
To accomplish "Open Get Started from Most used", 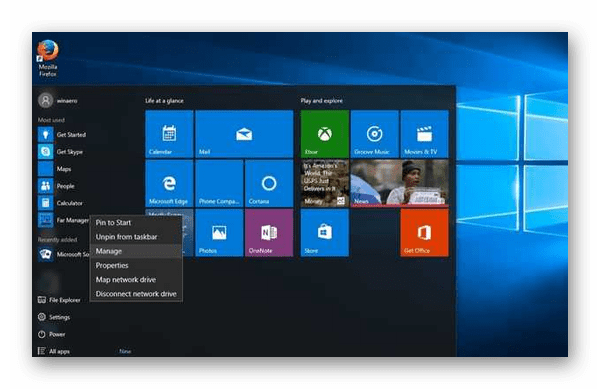I will point(62,135).
